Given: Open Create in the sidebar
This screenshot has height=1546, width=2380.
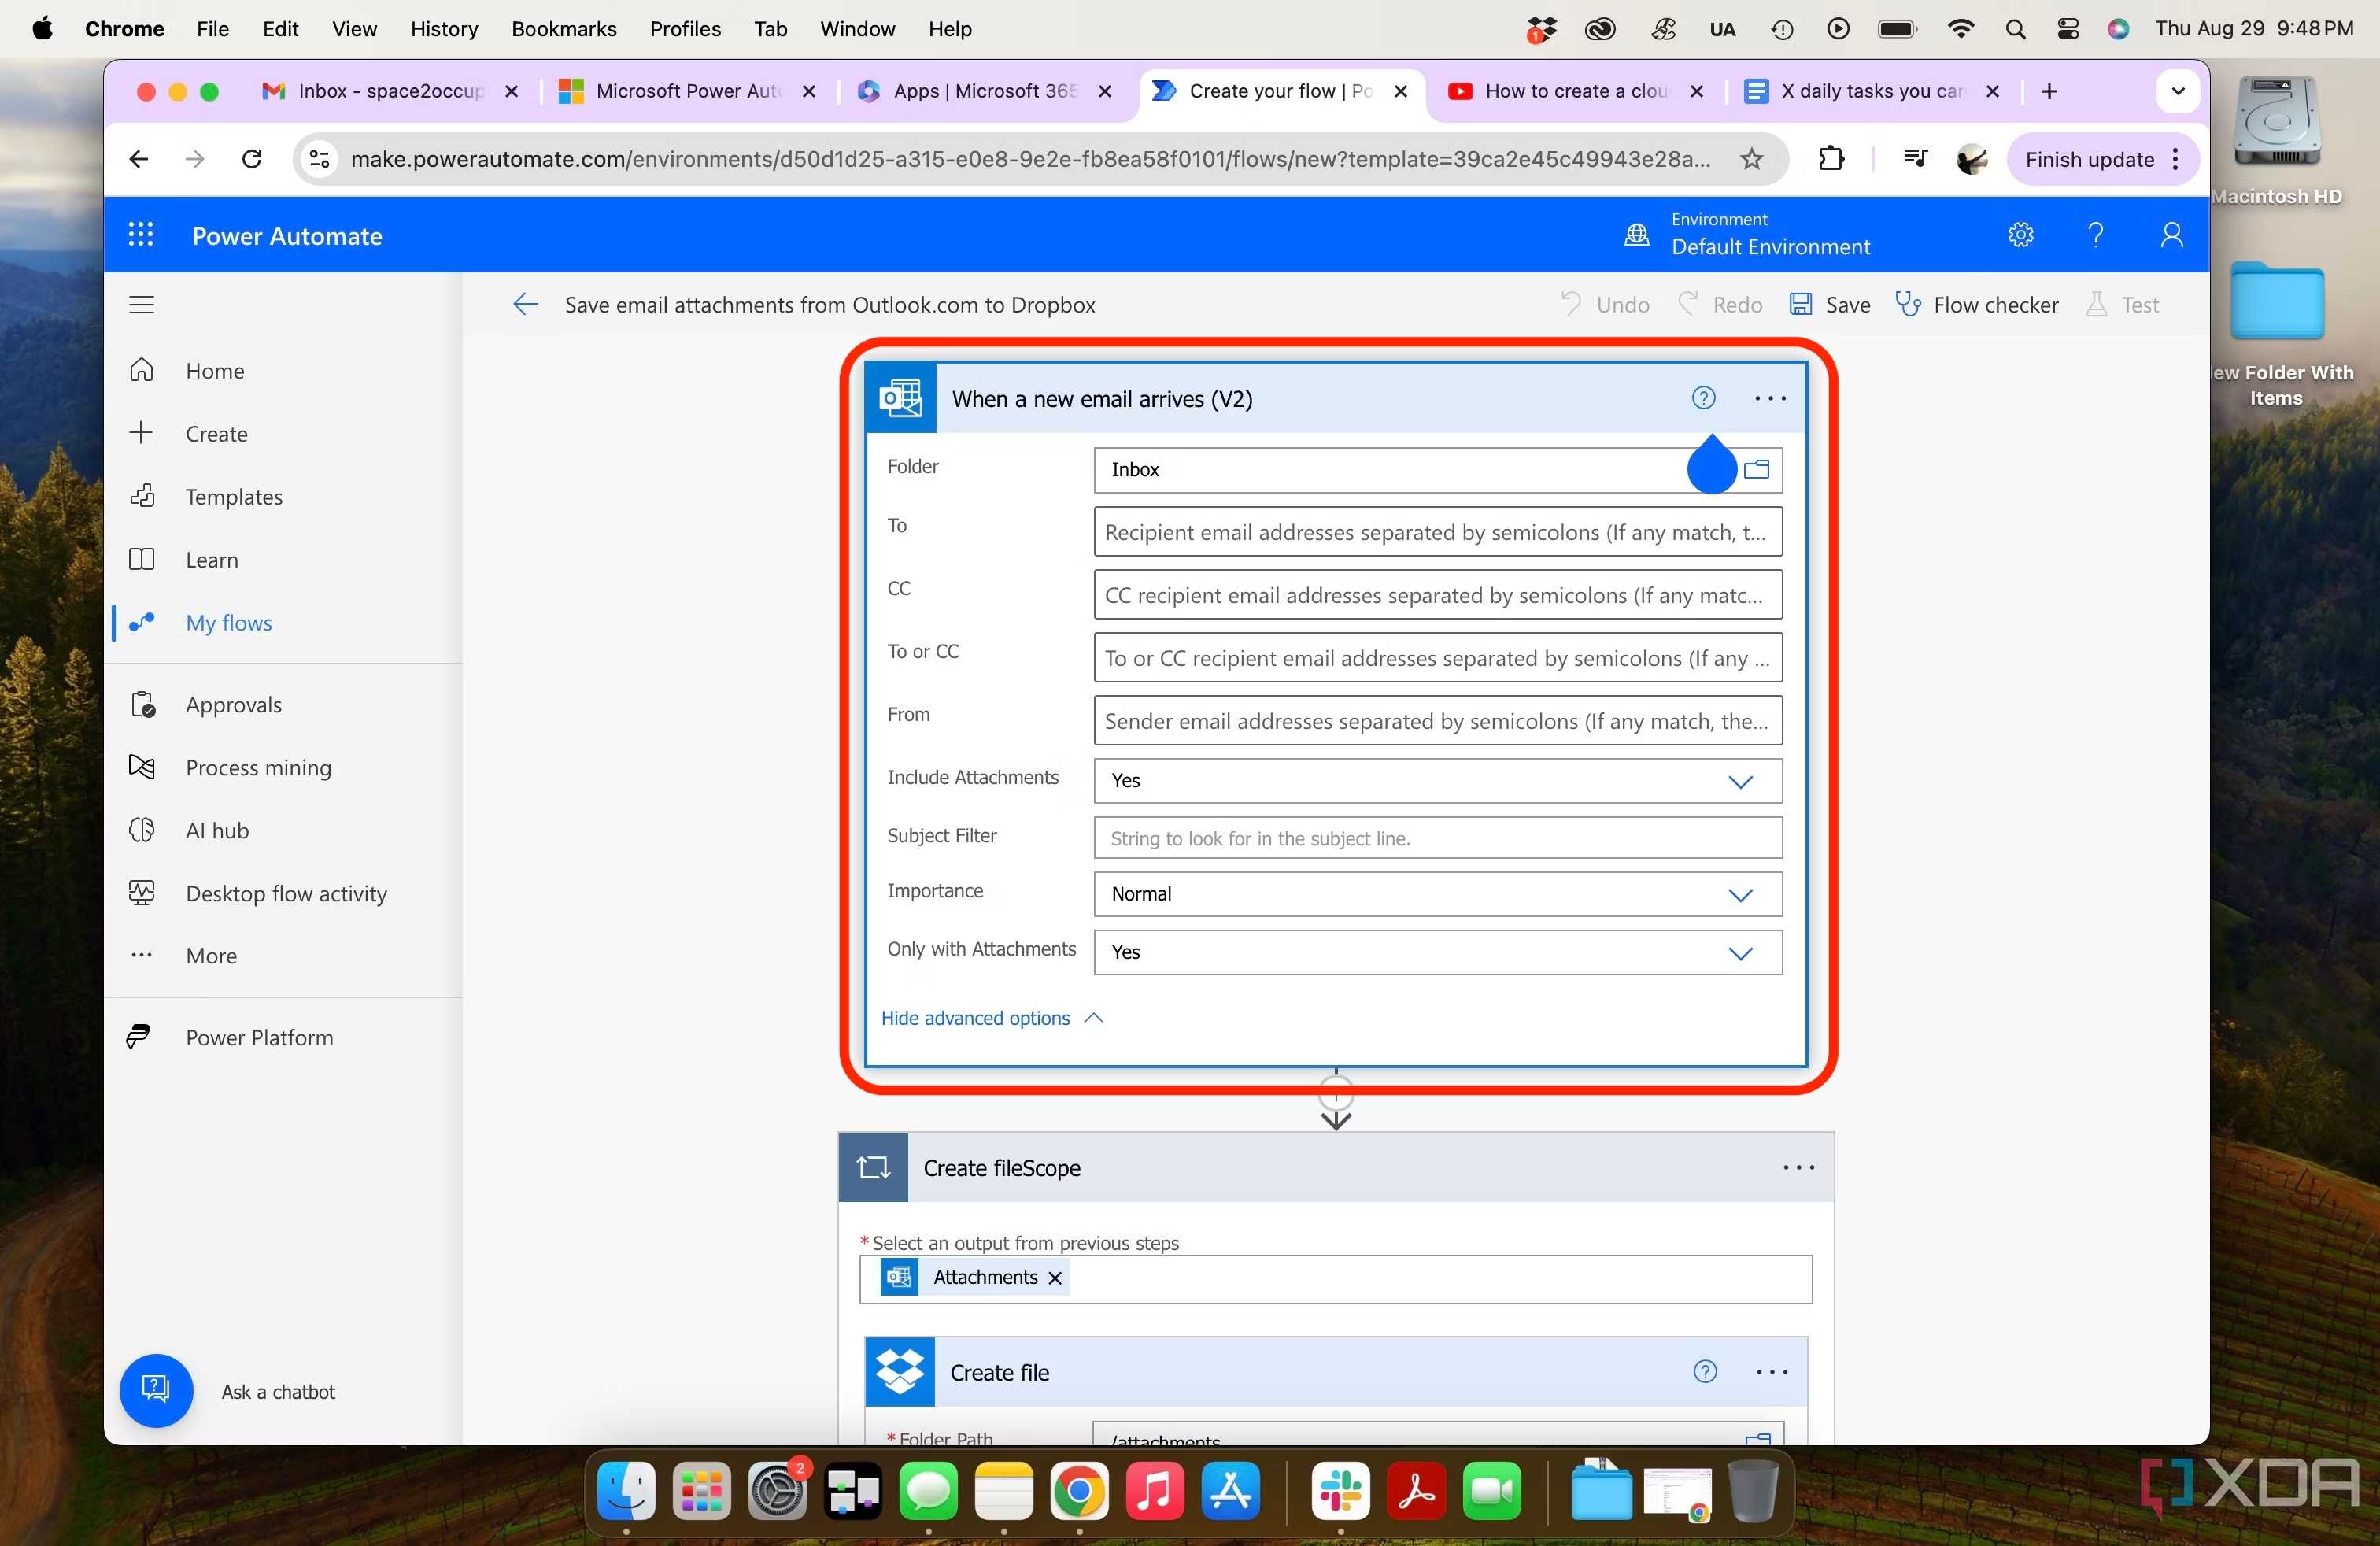Looking at the screenshot, I should point(217,434).
